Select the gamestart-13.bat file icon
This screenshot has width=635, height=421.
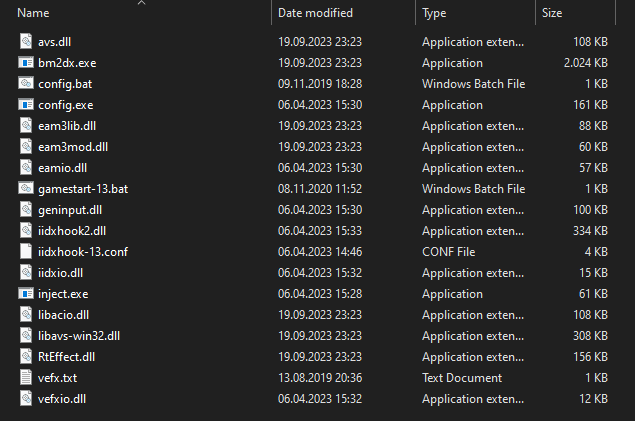27,189
